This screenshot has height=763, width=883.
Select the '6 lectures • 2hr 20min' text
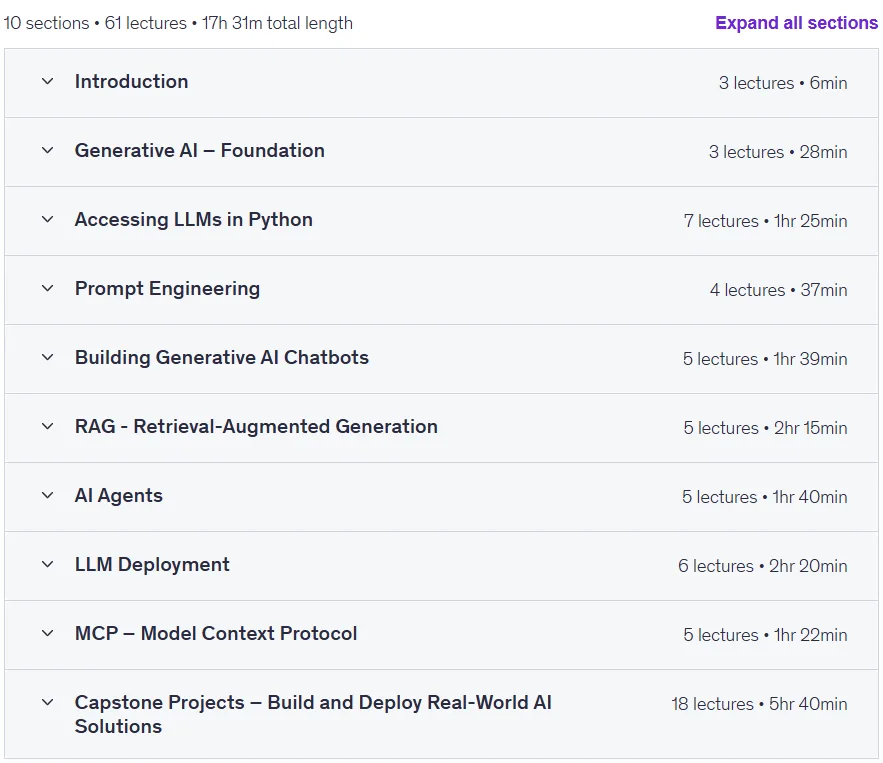coord(762,566)
